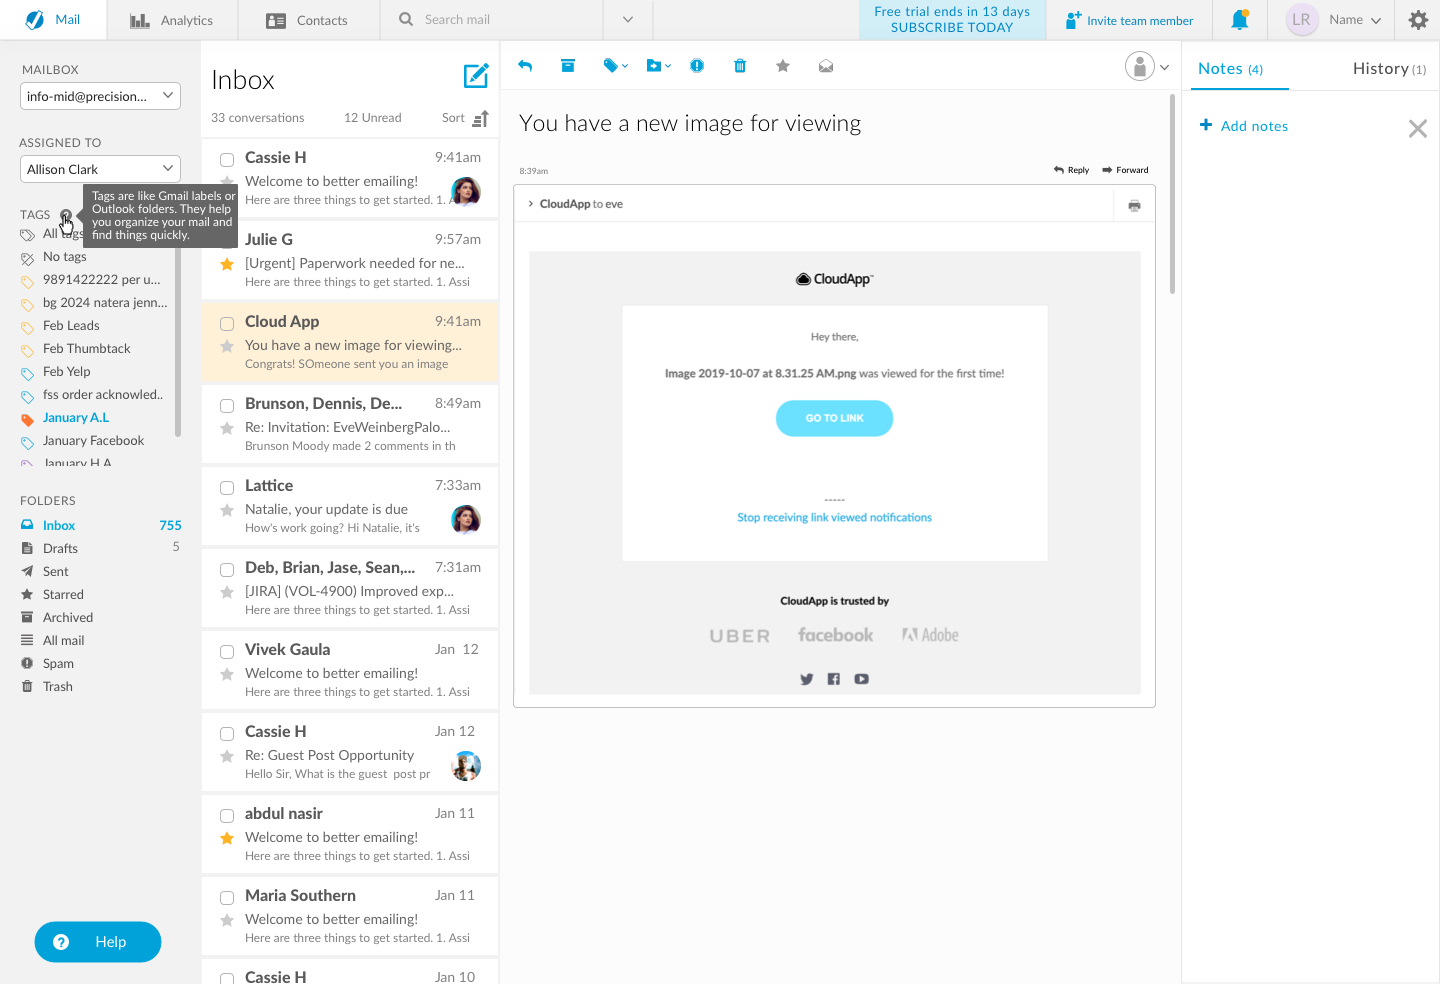Viewport: 1440px width, 984px height.
Task: Click the GO TO LINK button
Action: (834, 418)
